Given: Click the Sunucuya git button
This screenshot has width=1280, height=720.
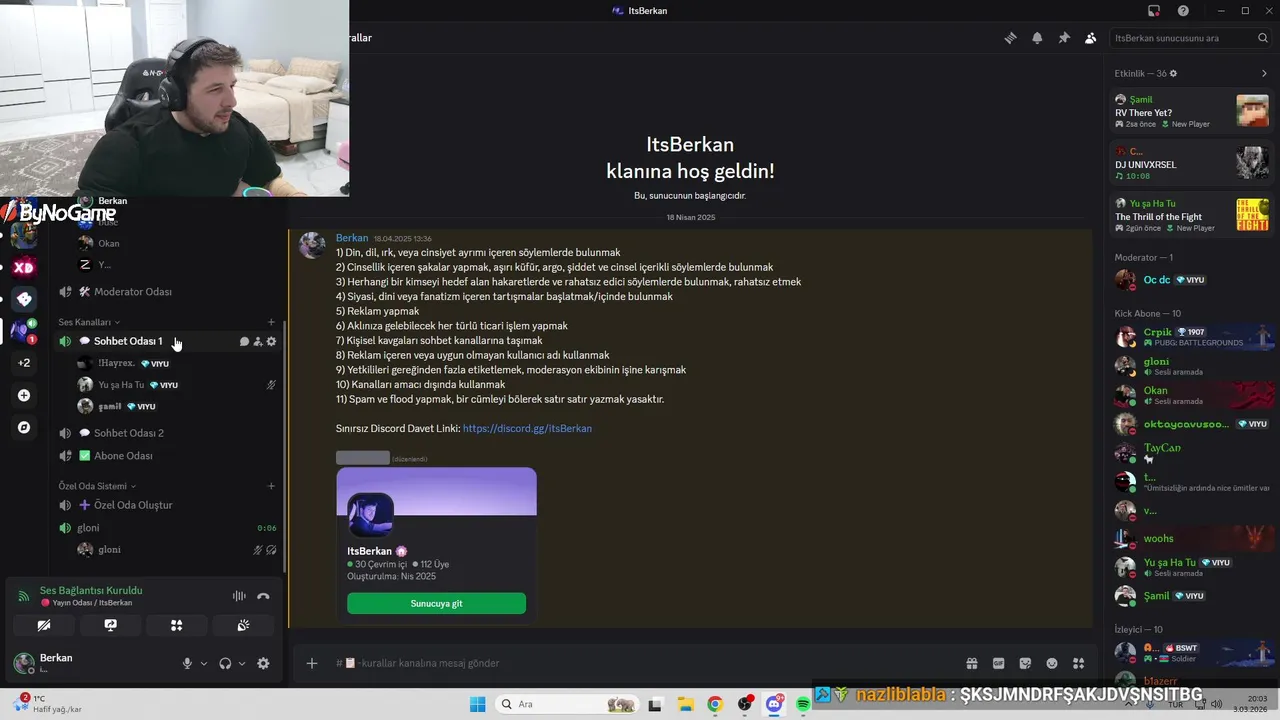Looking at the screenshot, I should [x=436, y=604].
